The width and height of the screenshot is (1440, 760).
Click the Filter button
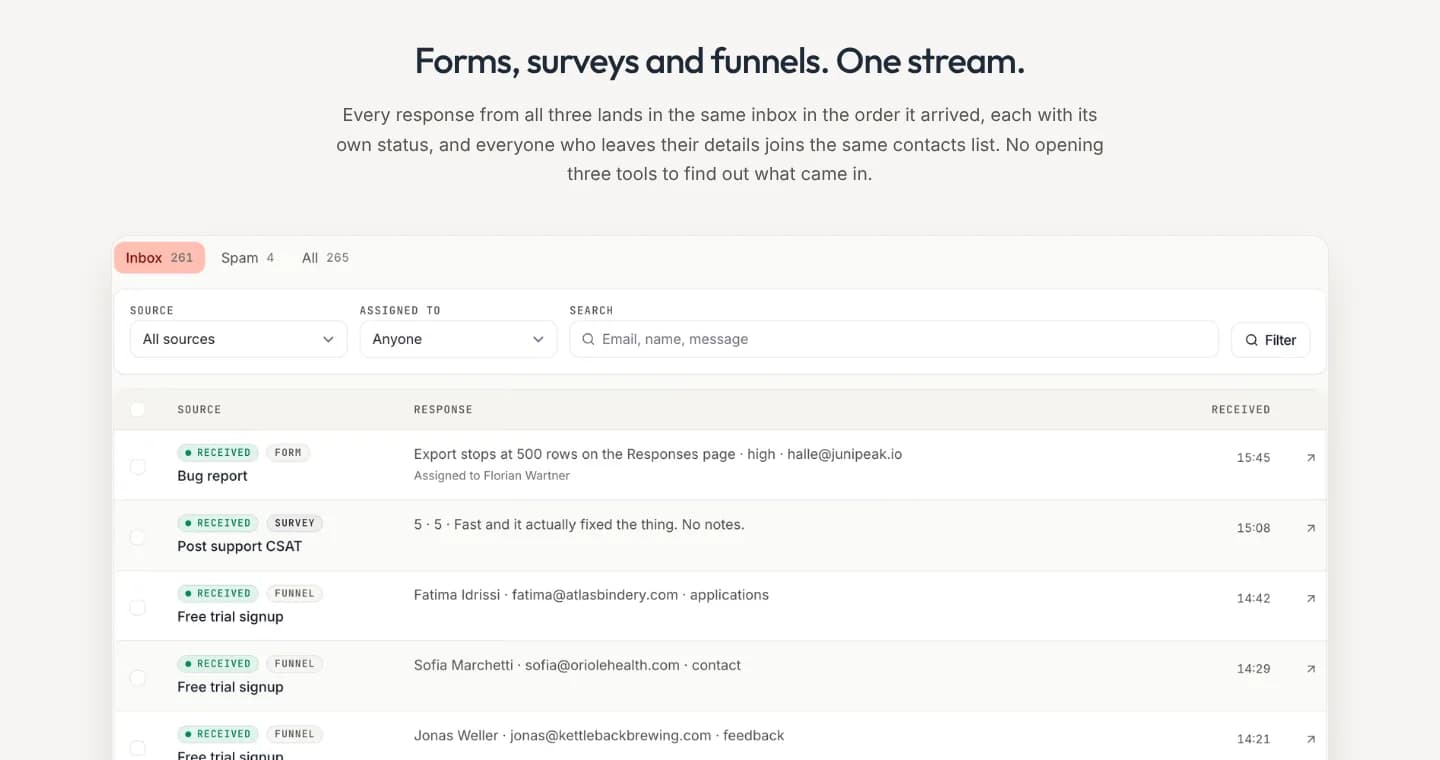1270,340
